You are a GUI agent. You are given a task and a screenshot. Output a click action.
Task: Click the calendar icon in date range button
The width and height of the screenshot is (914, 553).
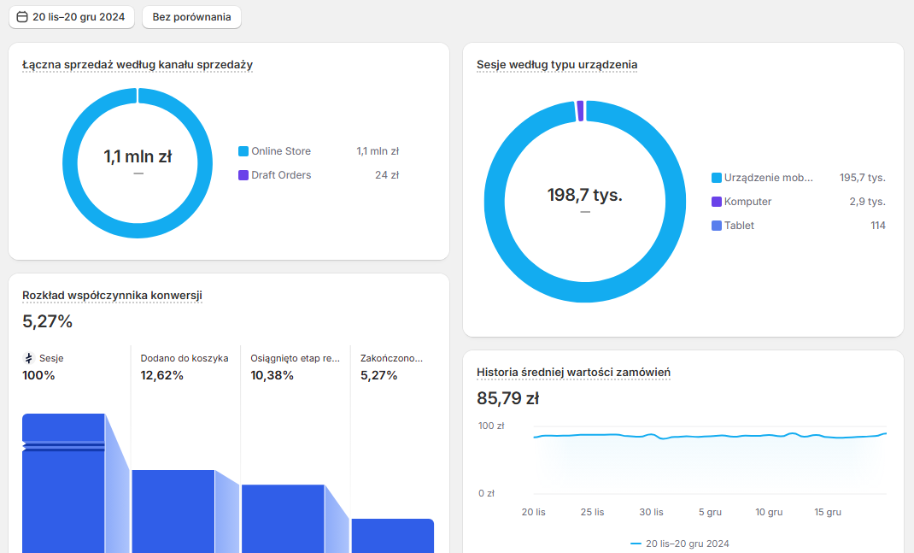(22, 17)
